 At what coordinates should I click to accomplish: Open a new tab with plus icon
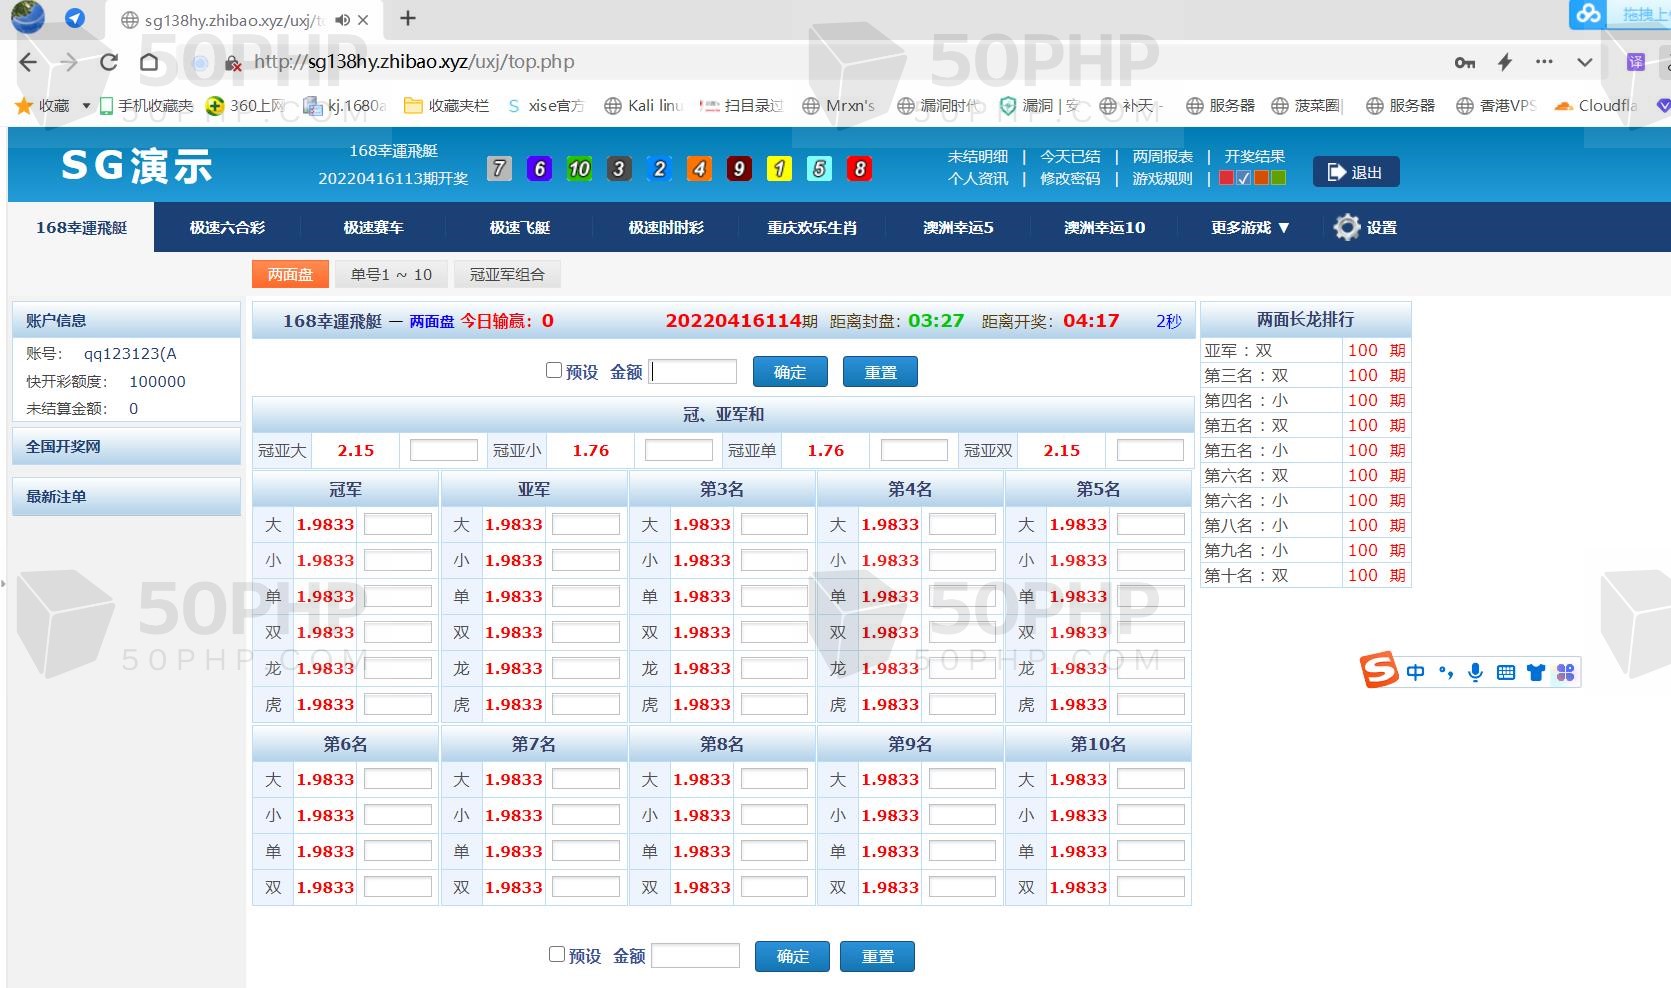(408, 19)
